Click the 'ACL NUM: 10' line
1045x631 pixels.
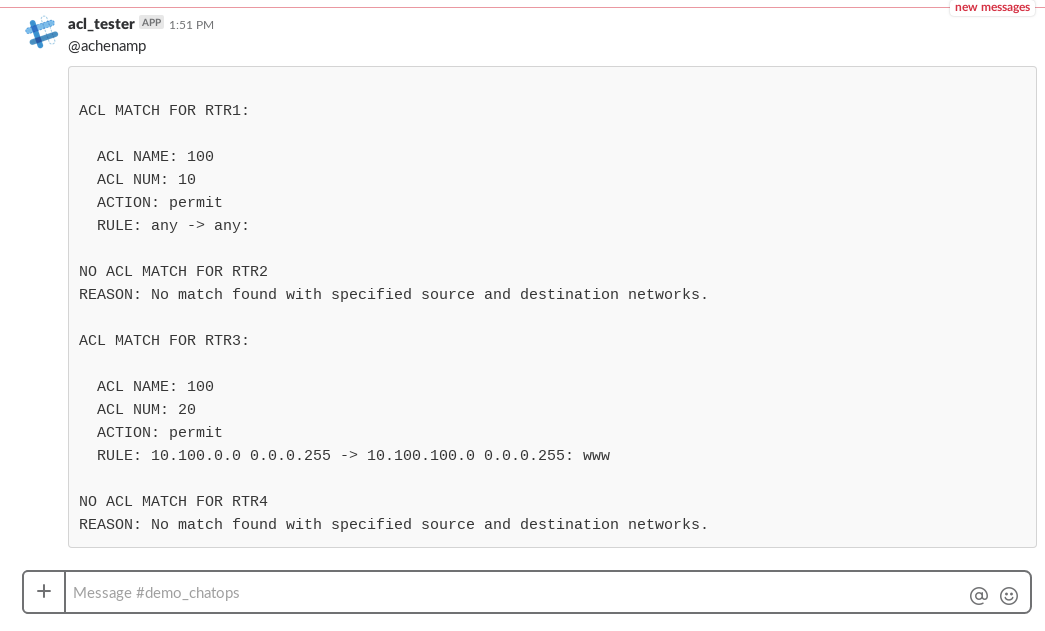(146, 180)
